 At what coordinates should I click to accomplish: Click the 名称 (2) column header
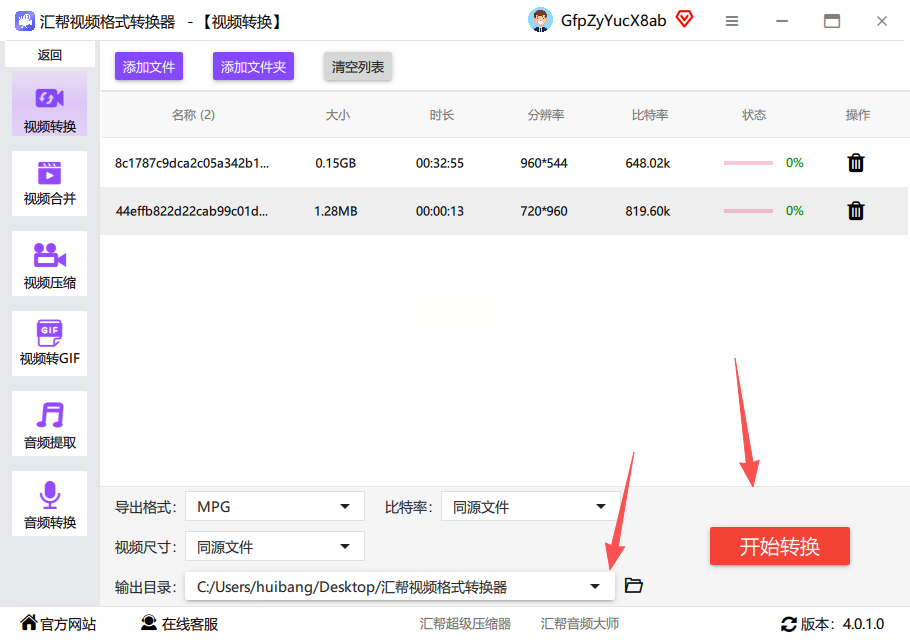point(193,115)
